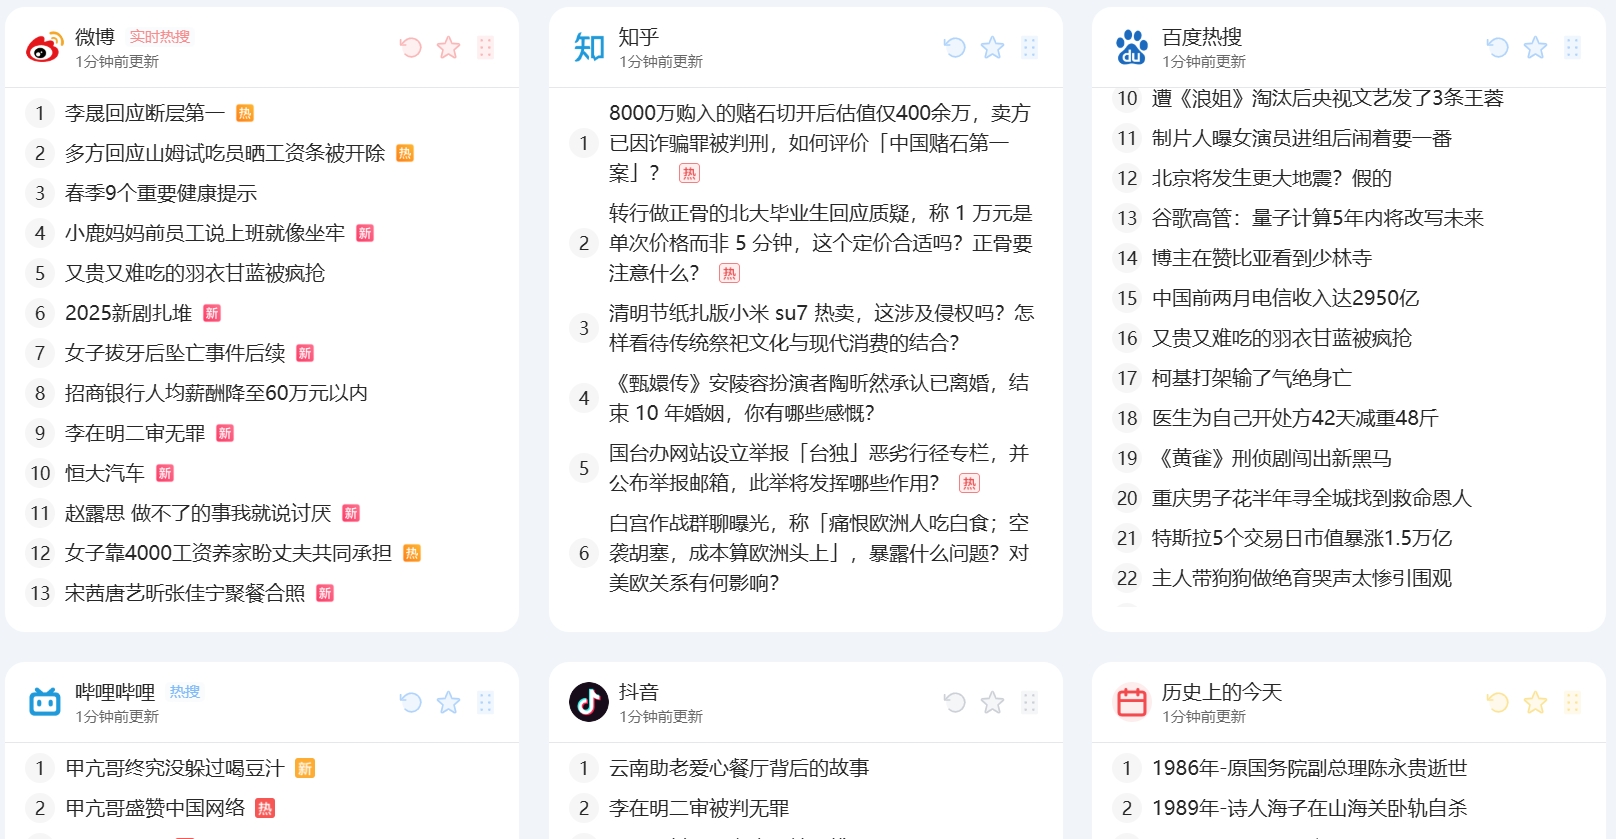Refresh the Douyin card
1616x839 pixels.
[955, 702]
